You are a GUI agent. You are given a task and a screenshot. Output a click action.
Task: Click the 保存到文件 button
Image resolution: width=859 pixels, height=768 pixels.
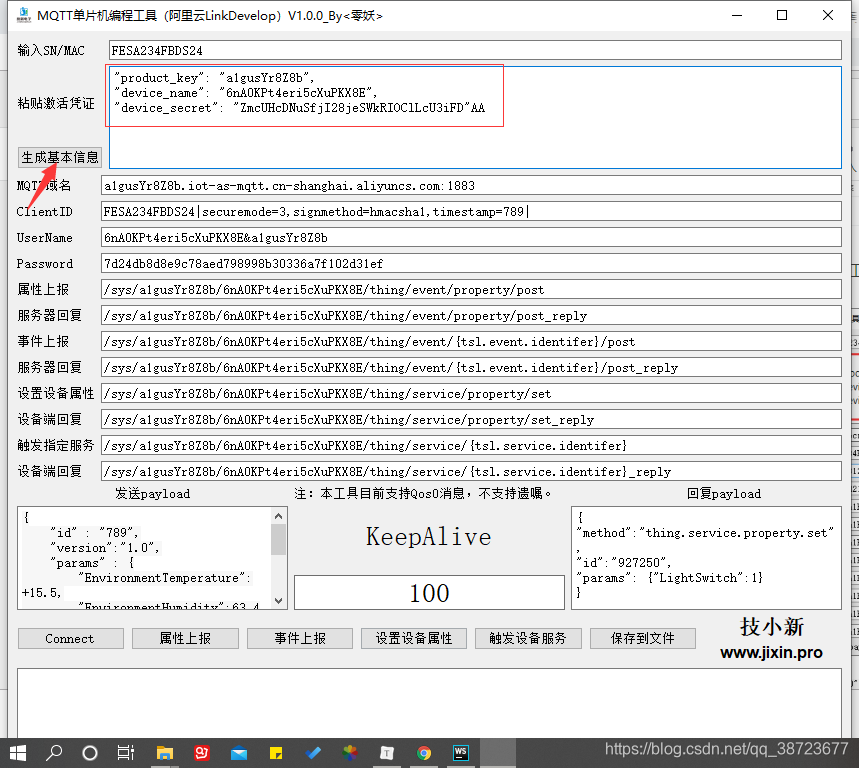pos(643,639)
